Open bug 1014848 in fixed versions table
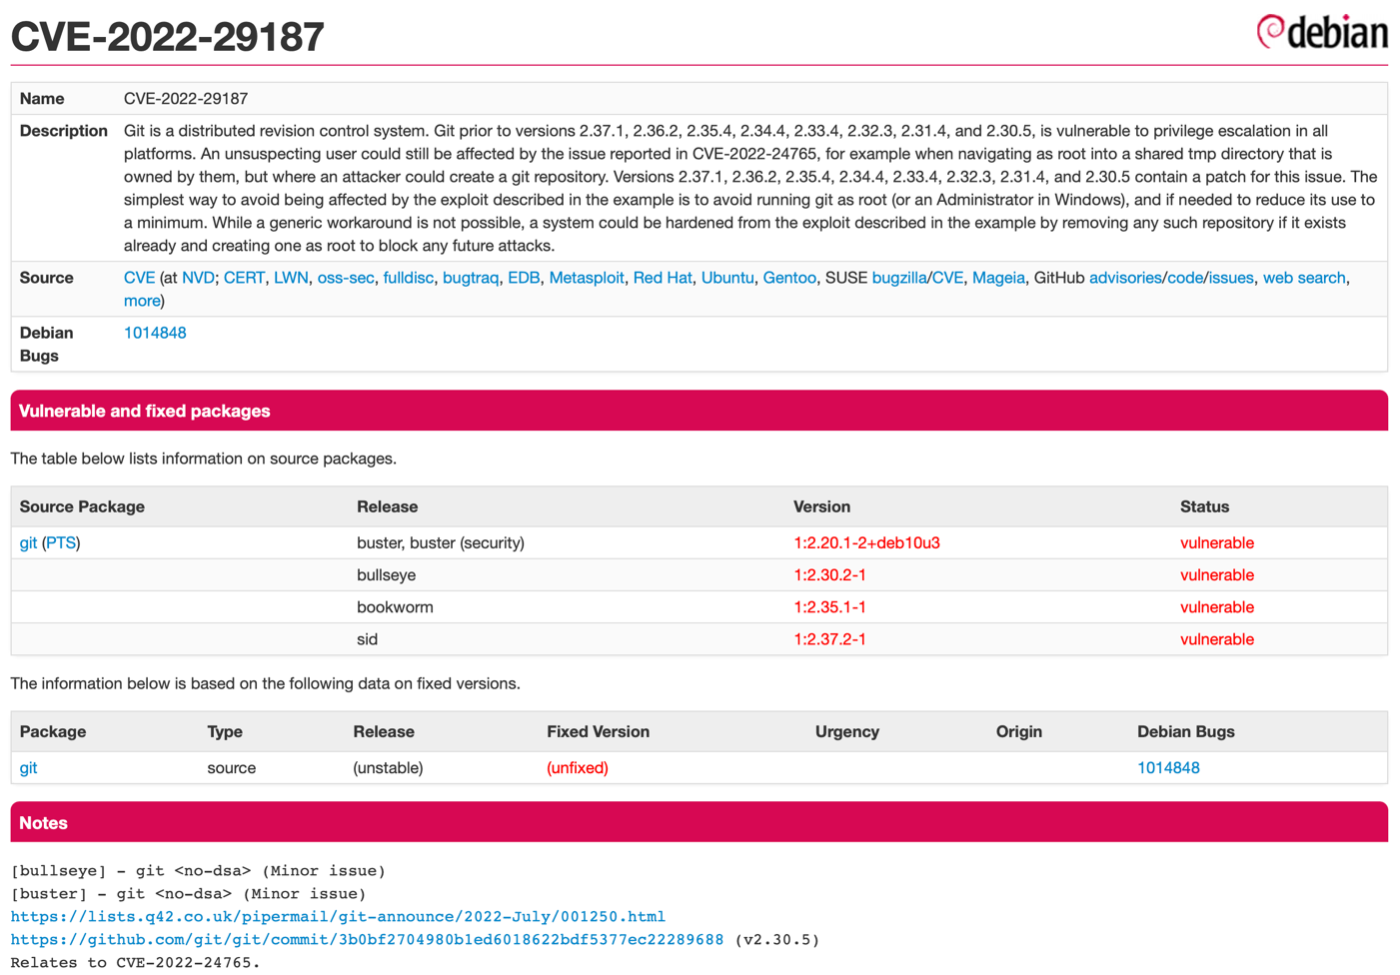The image size is (1400, 975). (x=1168, y=768)
